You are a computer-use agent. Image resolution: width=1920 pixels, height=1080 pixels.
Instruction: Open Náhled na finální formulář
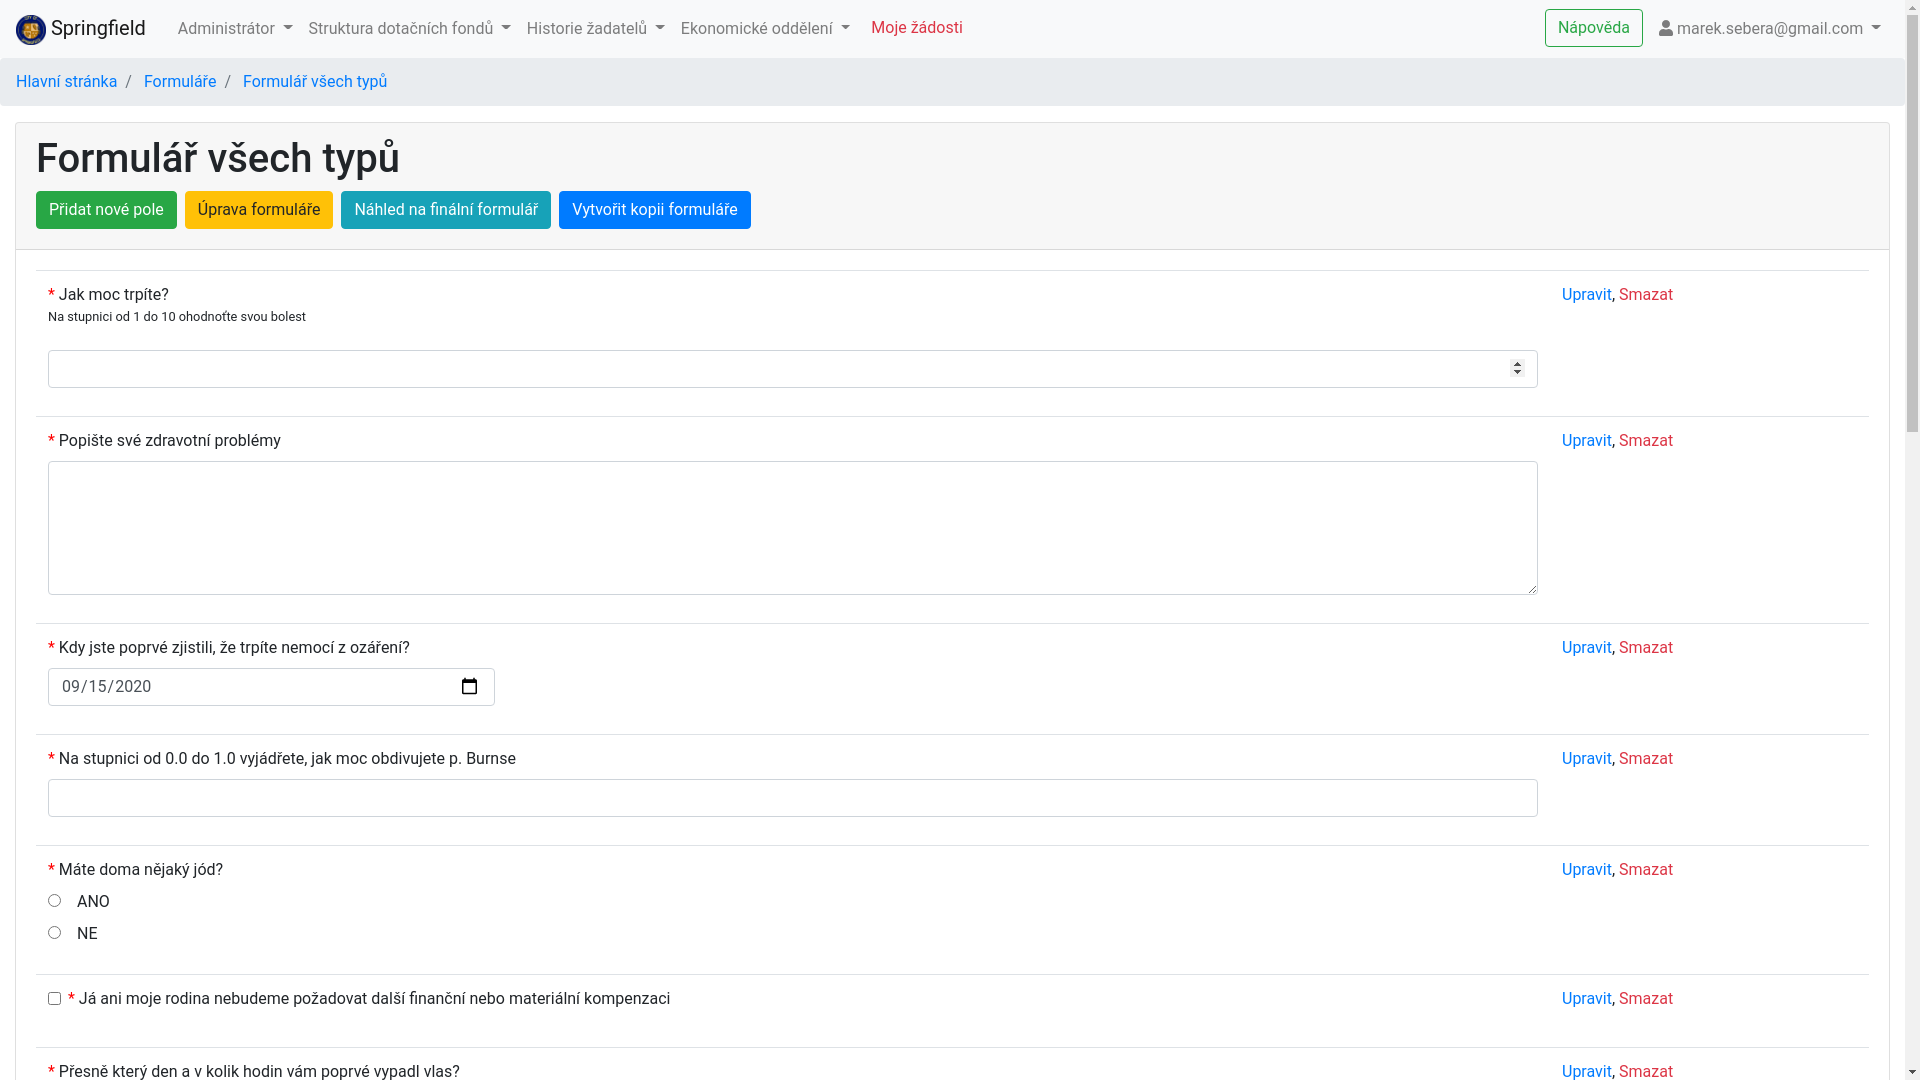(x=446, y=210)
